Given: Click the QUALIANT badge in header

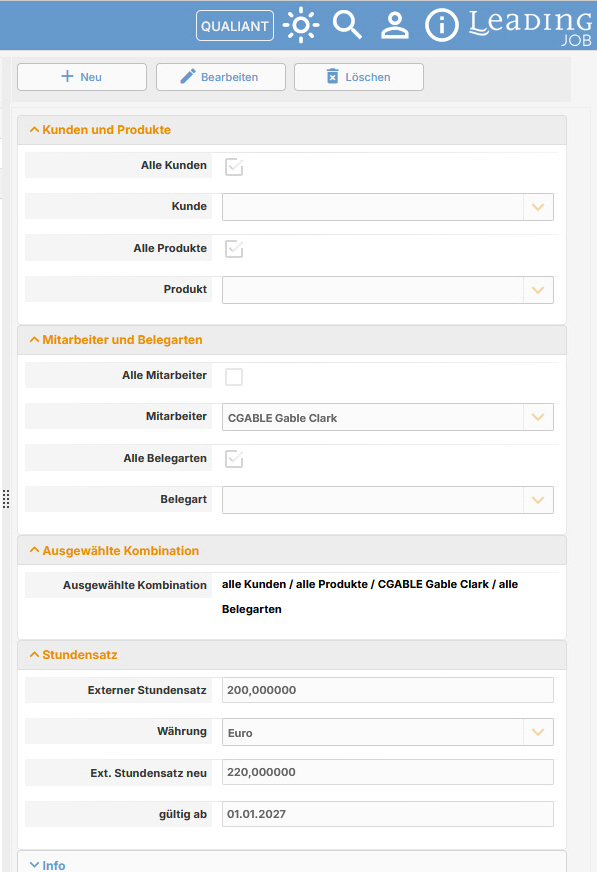Looking at the screenshot, I should click(x=235, y=26).
